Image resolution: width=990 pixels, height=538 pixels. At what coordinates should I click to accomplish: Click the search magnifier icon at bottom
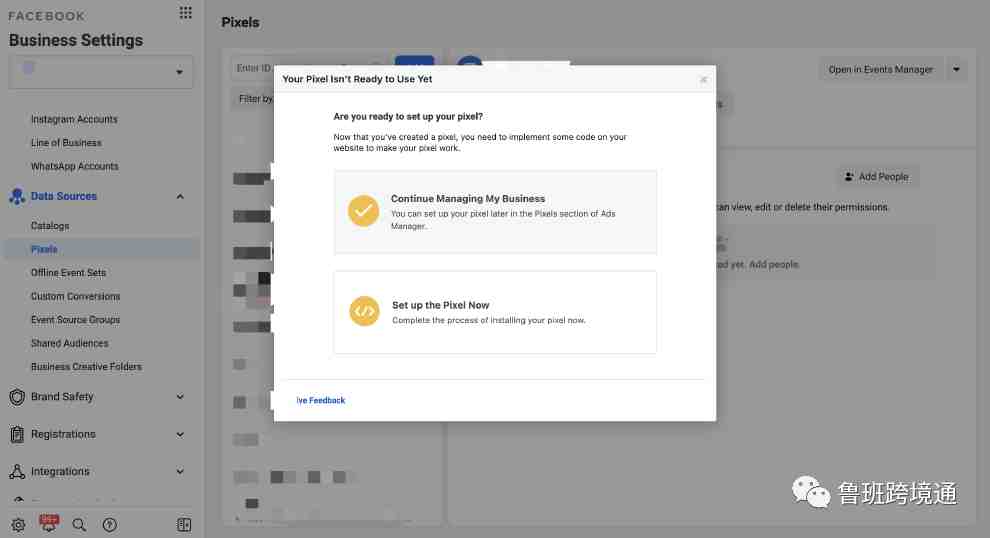click(x=79, y=525)
